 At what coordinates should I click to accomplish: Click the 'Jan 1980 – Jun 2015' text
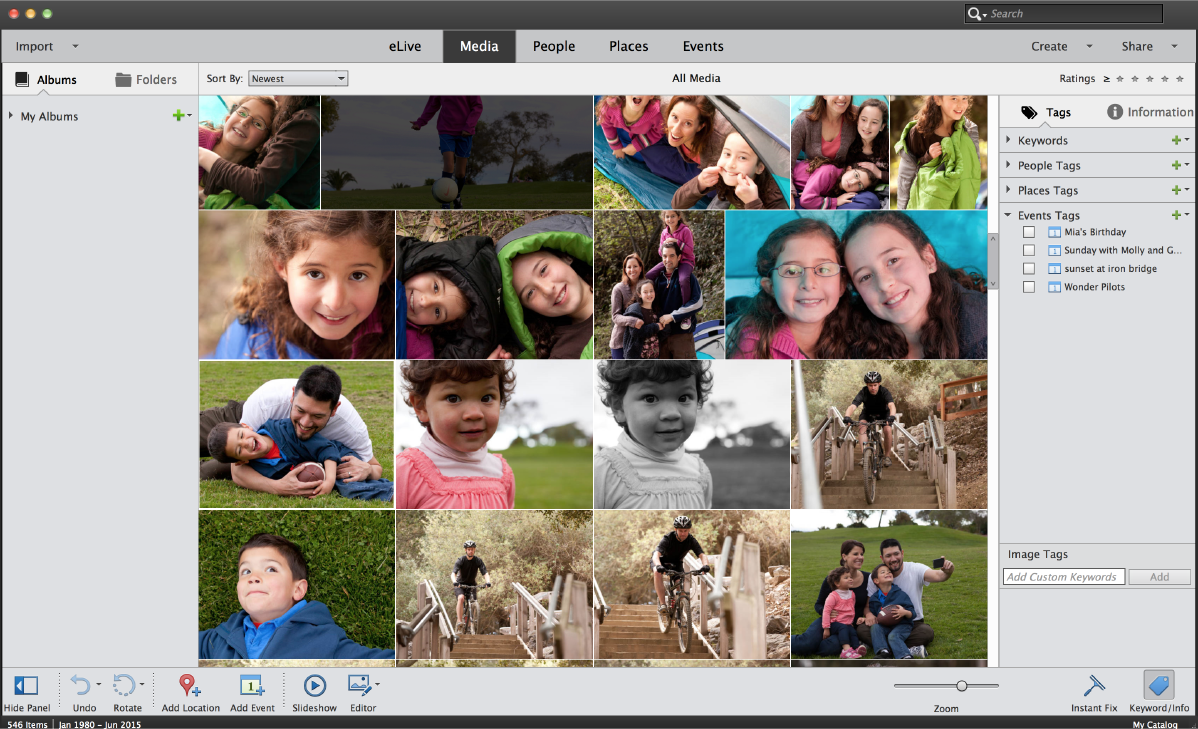[x=100, y=724]
